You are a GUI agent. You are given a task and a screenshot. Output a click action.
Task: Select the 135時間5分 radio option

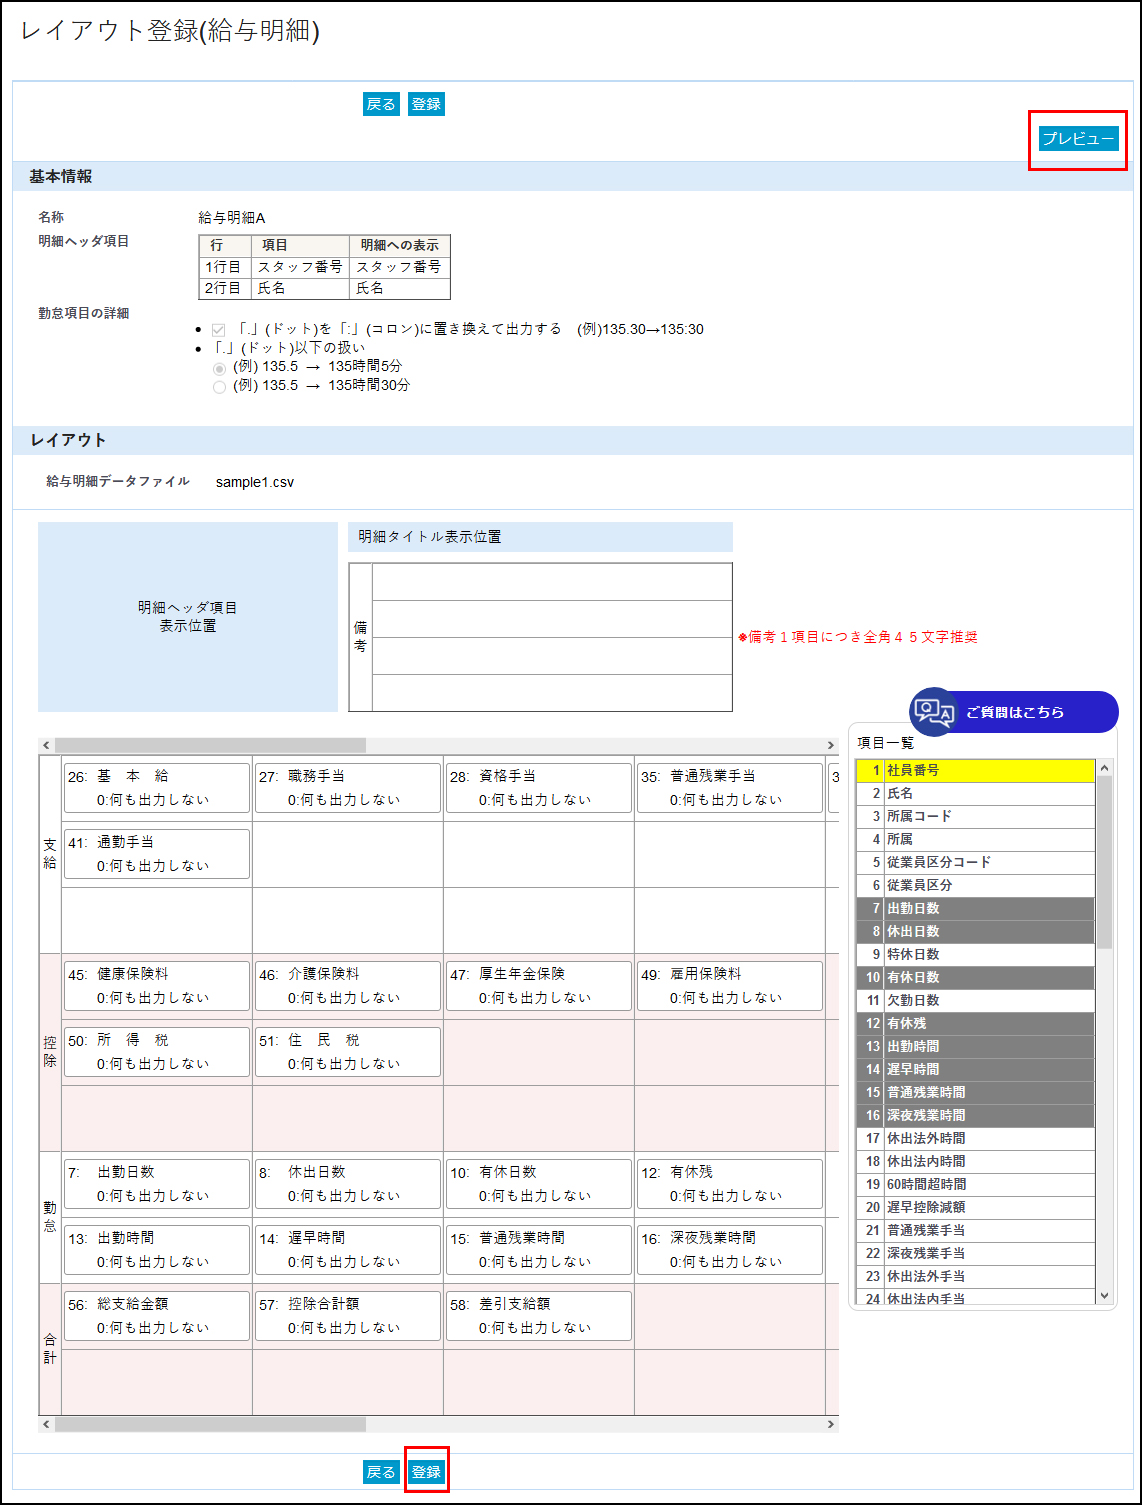tap(220, 368)
